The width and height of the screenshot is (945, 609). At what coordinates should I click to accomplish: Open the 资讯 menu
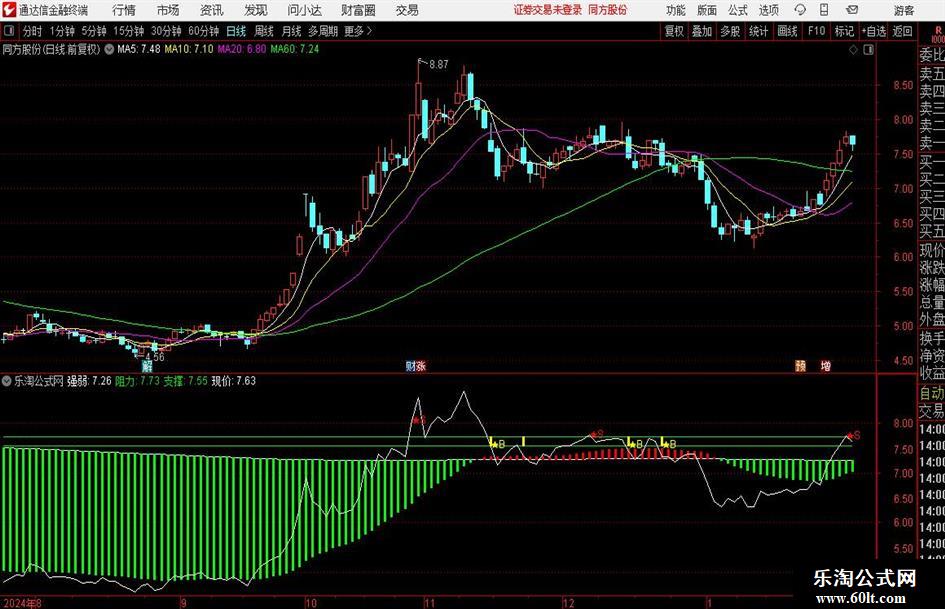212,10
